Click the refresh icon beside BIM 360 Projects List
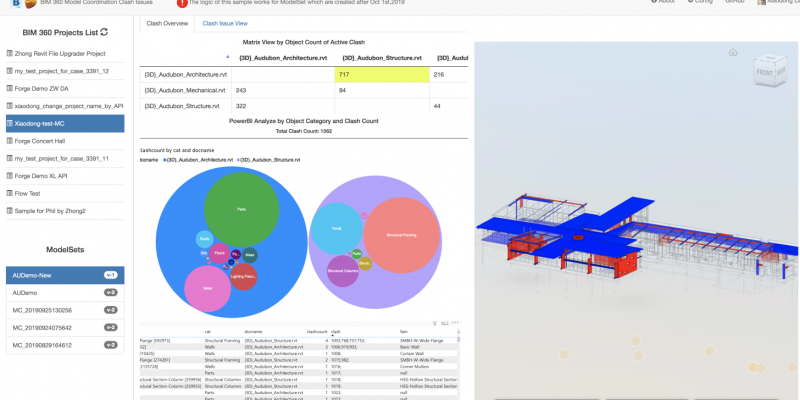 pos(103,33)
